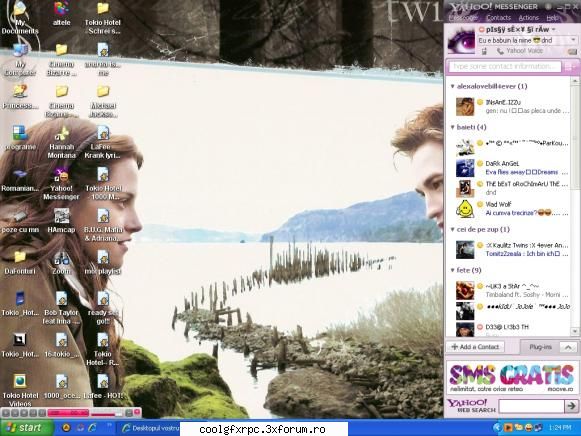Screen dimensions: 581x436
Task: Open the Actions menu
Action: (x=529, y=18)
